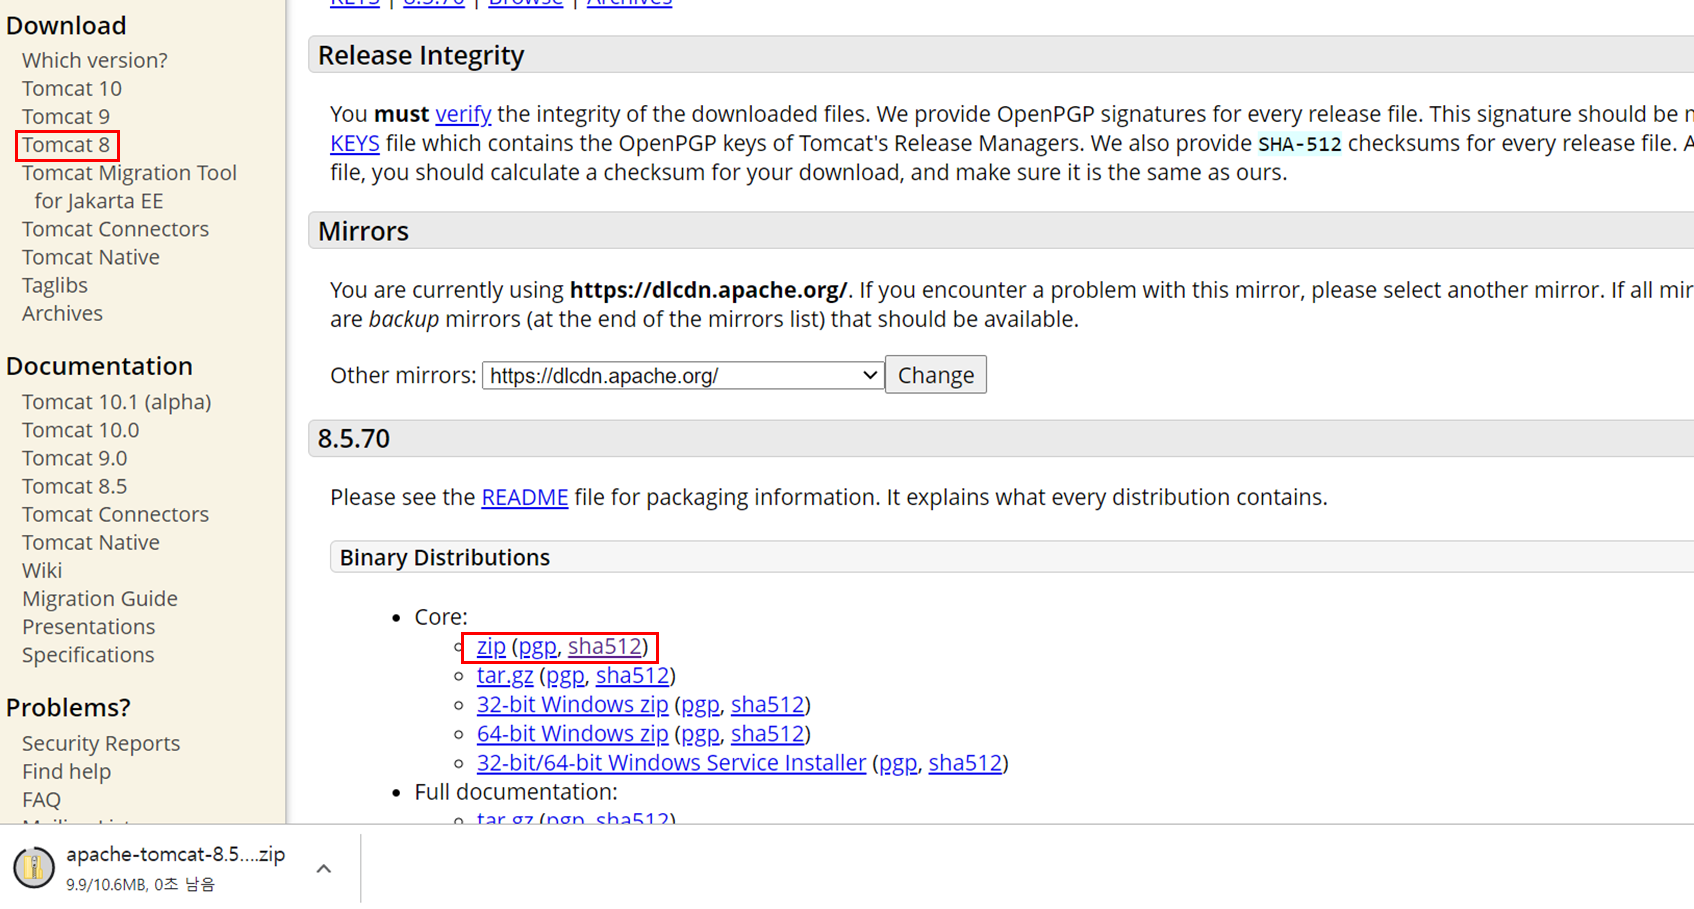
Task: Follow the verify link in Release Integrity
Action: point(463,114)
